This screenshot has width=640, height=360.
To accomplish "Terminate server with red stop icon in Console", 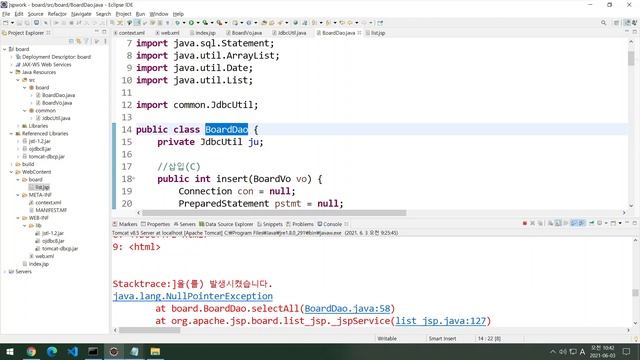I will pyautogui.click(x=524, y=223).
